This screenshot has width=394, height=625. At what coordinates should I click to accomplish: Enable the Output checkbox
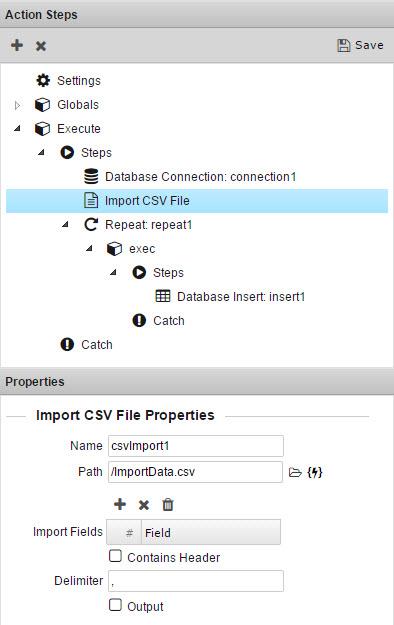pyautogui.click(x=115, y=605)
